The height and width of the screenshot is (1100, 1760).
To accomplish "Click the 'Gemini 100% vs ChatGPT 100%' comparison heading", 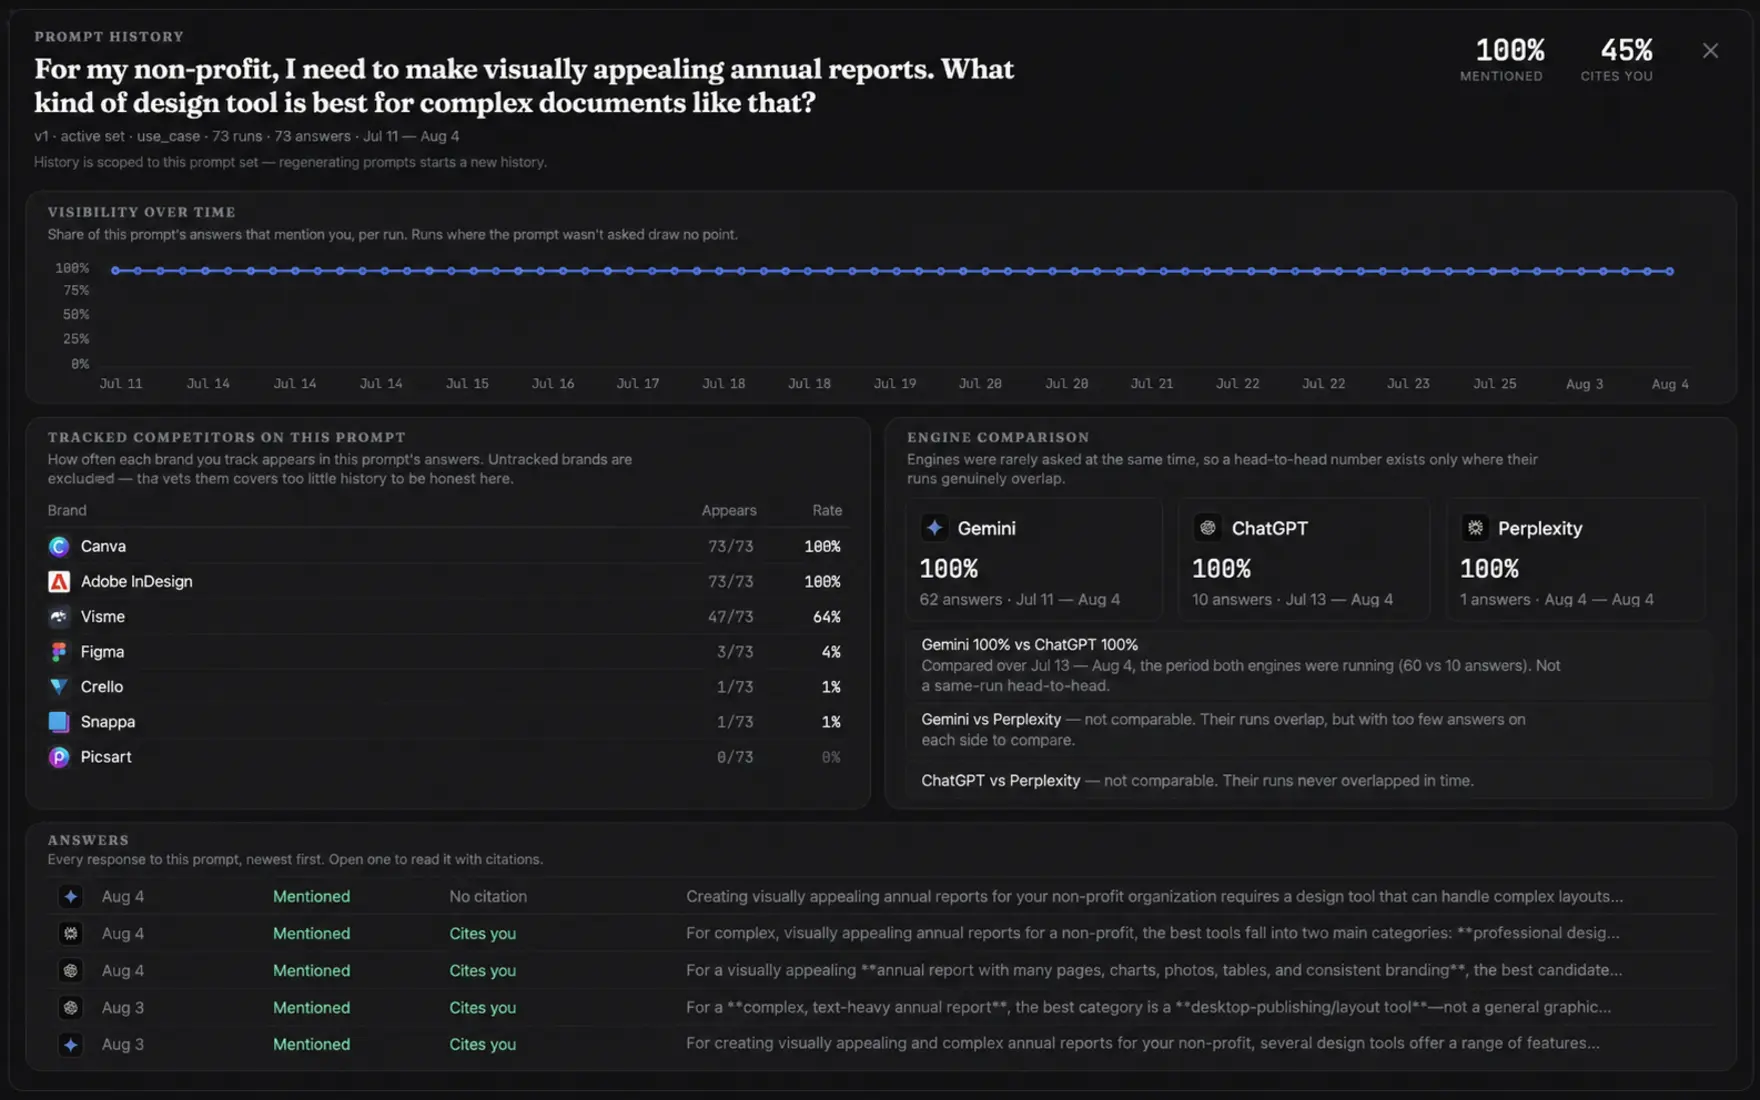I will click(x=1030, y=644).
